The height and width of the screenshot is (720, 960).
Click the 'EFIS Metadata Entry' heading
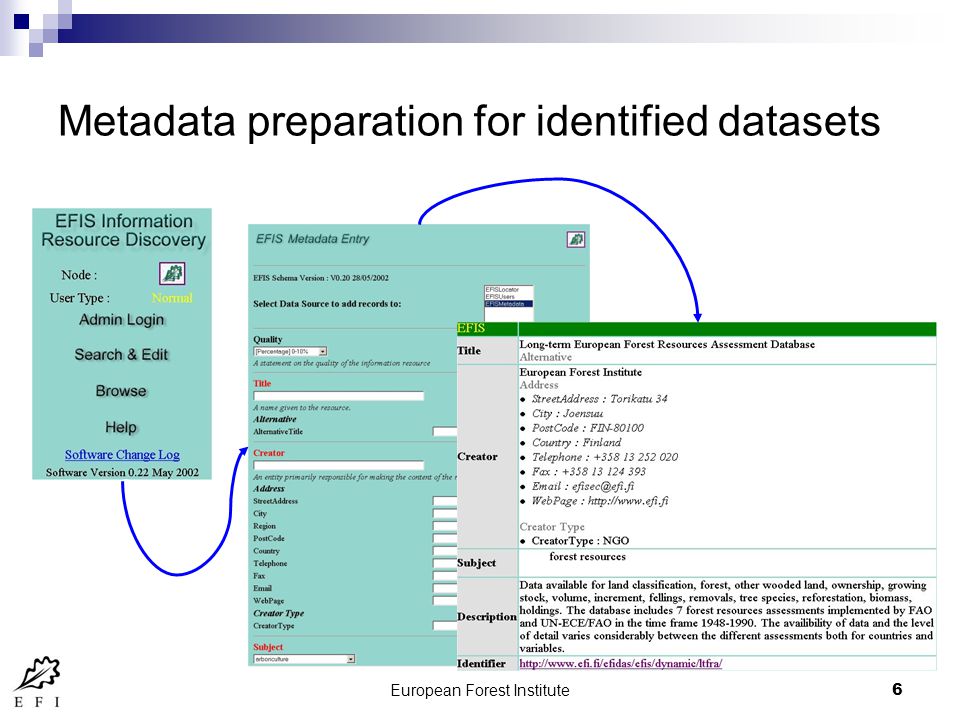312,239
